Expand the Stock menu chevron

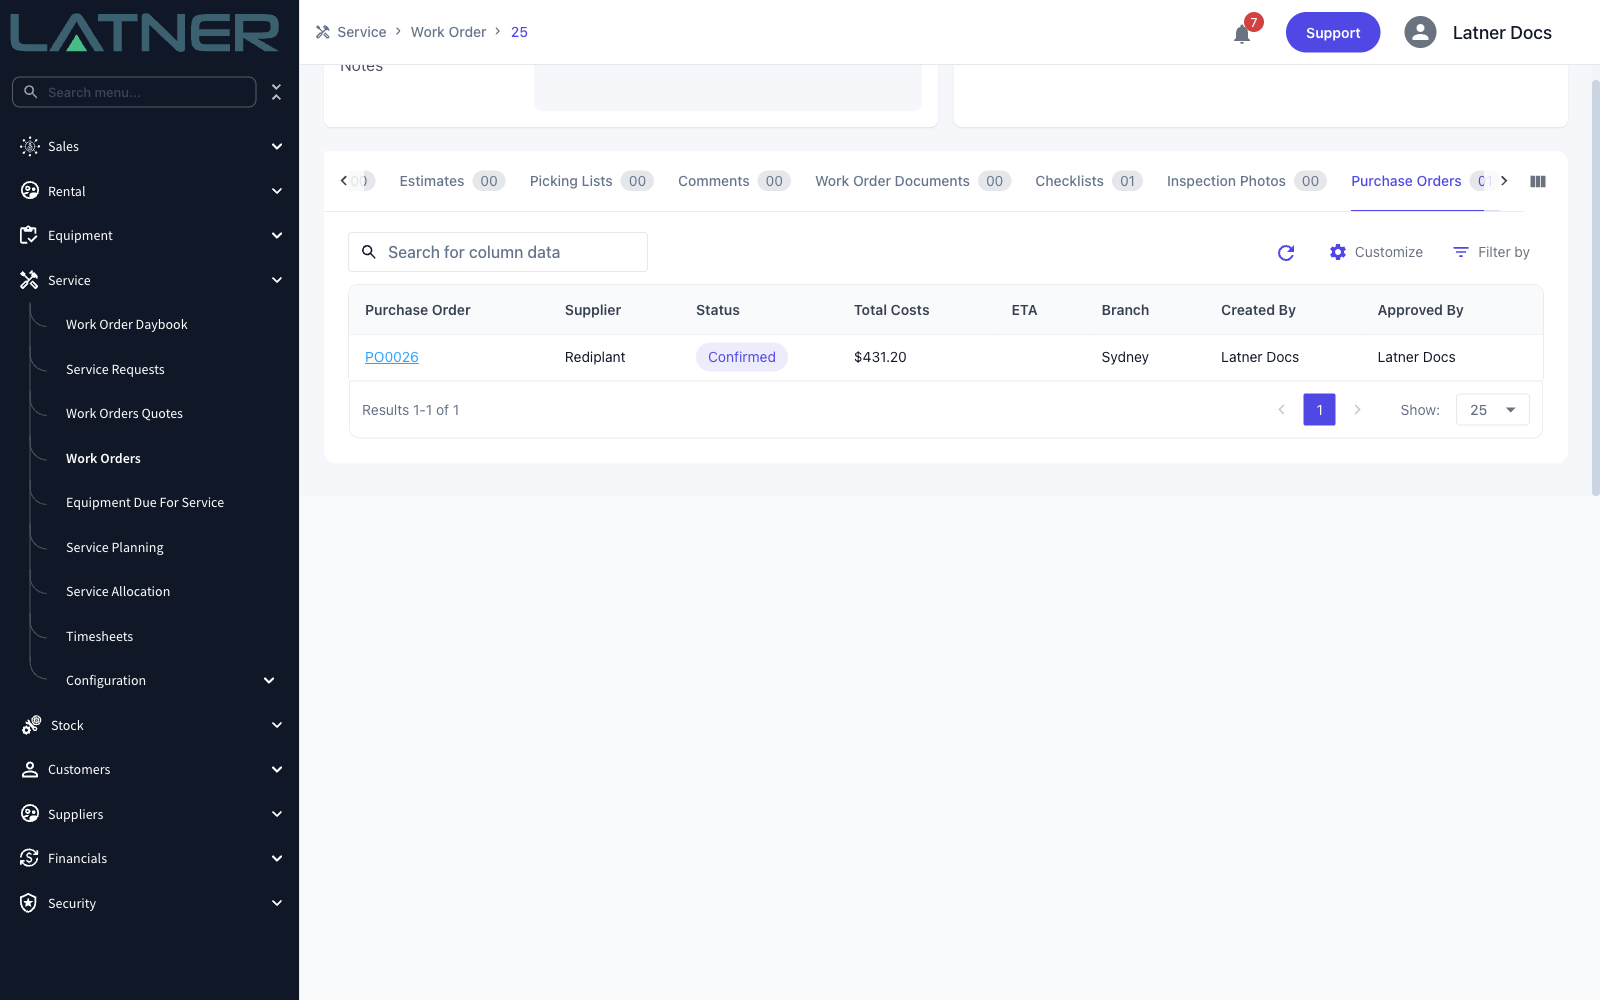pos(277,725)
